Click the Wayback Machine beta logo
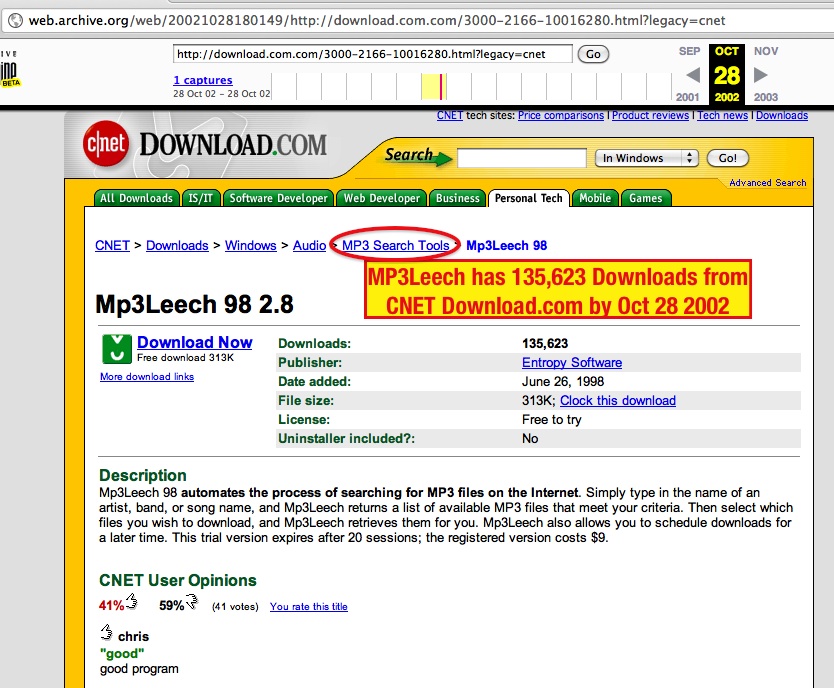Image resolution: width=834 pixels, height=688 pixels. [10, 70]
